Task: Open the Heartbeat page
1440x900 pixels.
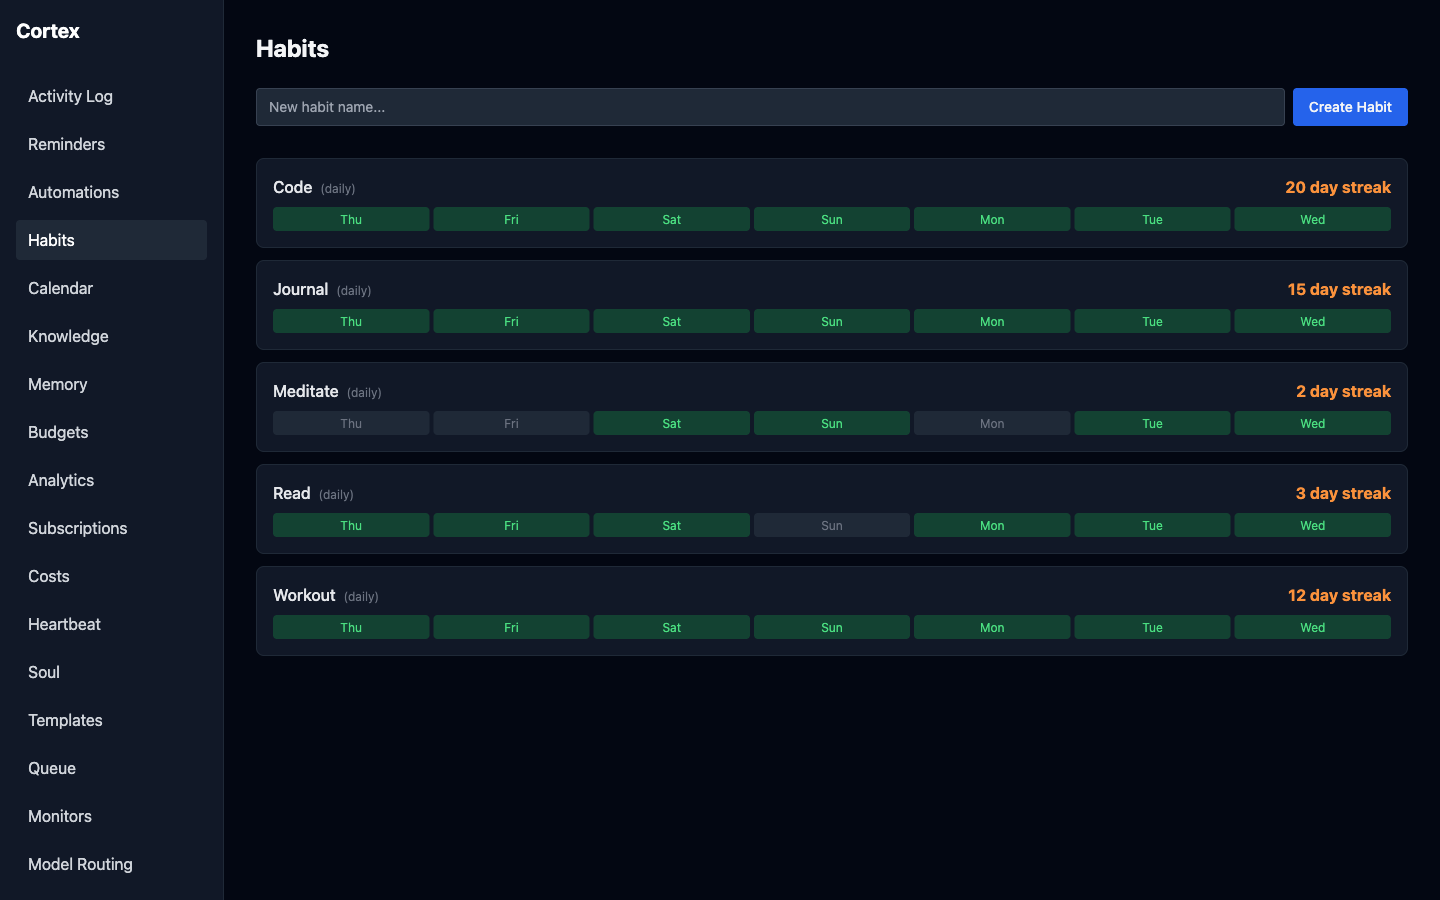Action: click(64, 624)
